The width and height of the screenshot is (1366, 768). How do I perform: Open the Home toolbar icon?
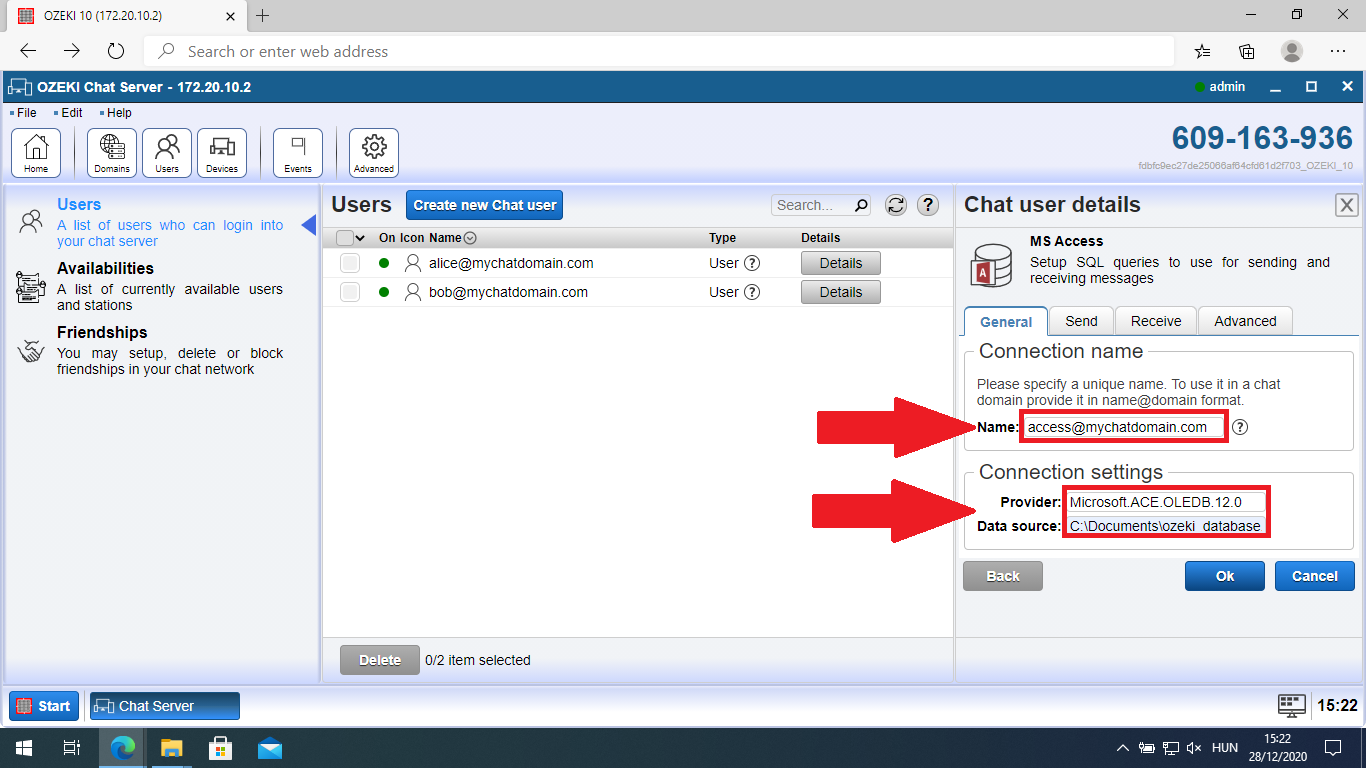pos(36,153)
